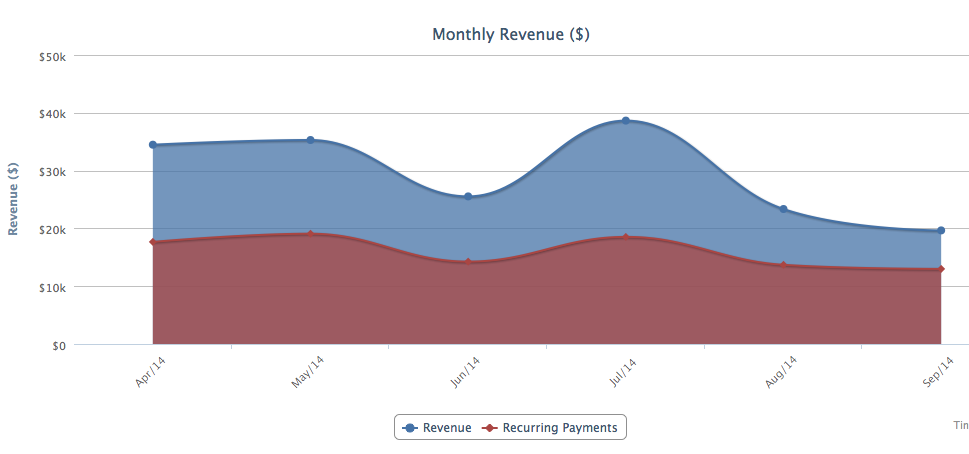The height and width of the screenshot is (454, 969).
Task: Click the Recurring Payments diamond at May/14
Action: (x=311, y=234)
